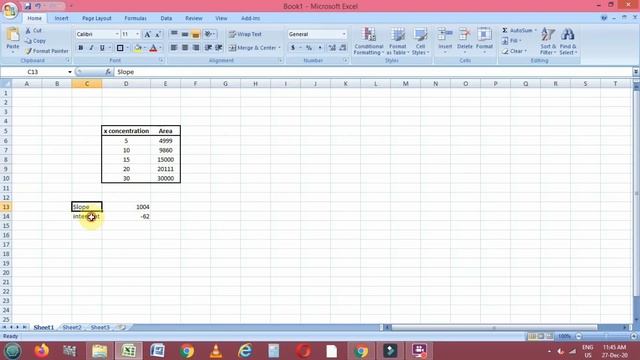Toggle Align Text Right
This screenshot has height=360, width=640.
tap(196, 48)
